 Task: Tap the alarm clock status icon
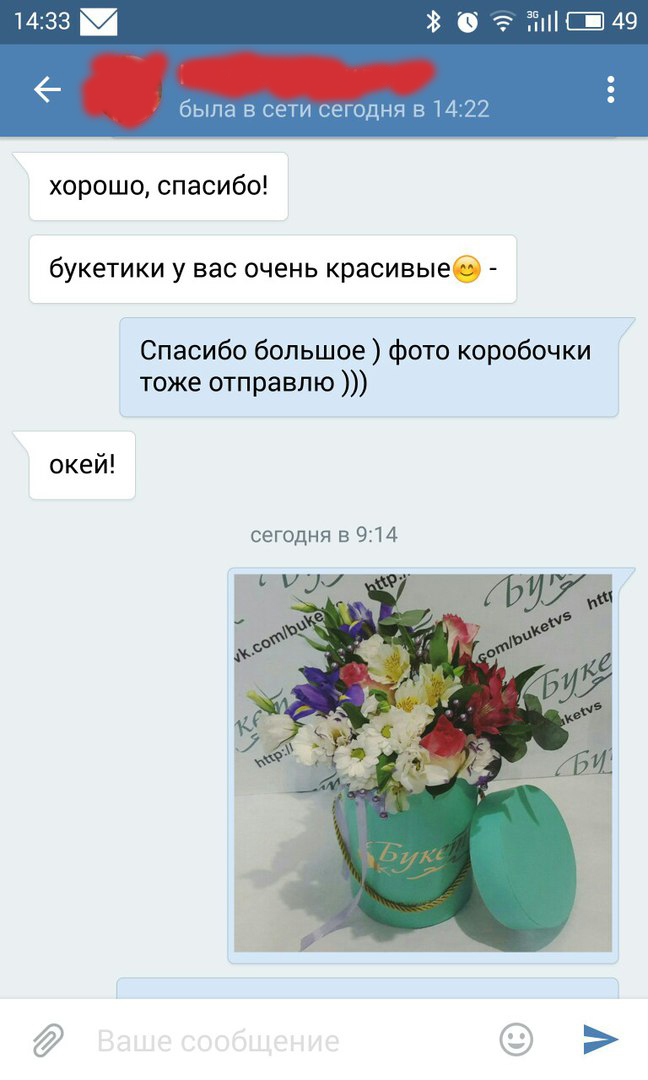[467, 22]
